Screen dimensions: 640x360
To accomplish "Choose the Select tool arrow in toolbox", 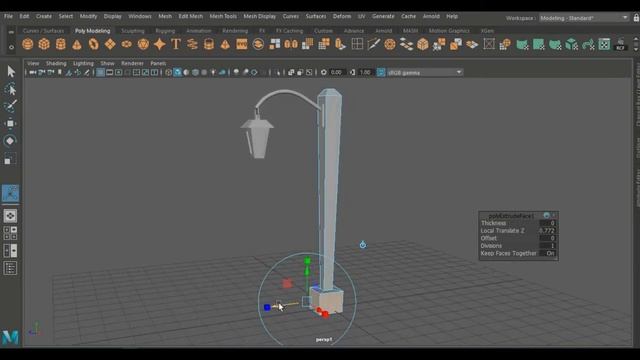I will click(11, 71).
